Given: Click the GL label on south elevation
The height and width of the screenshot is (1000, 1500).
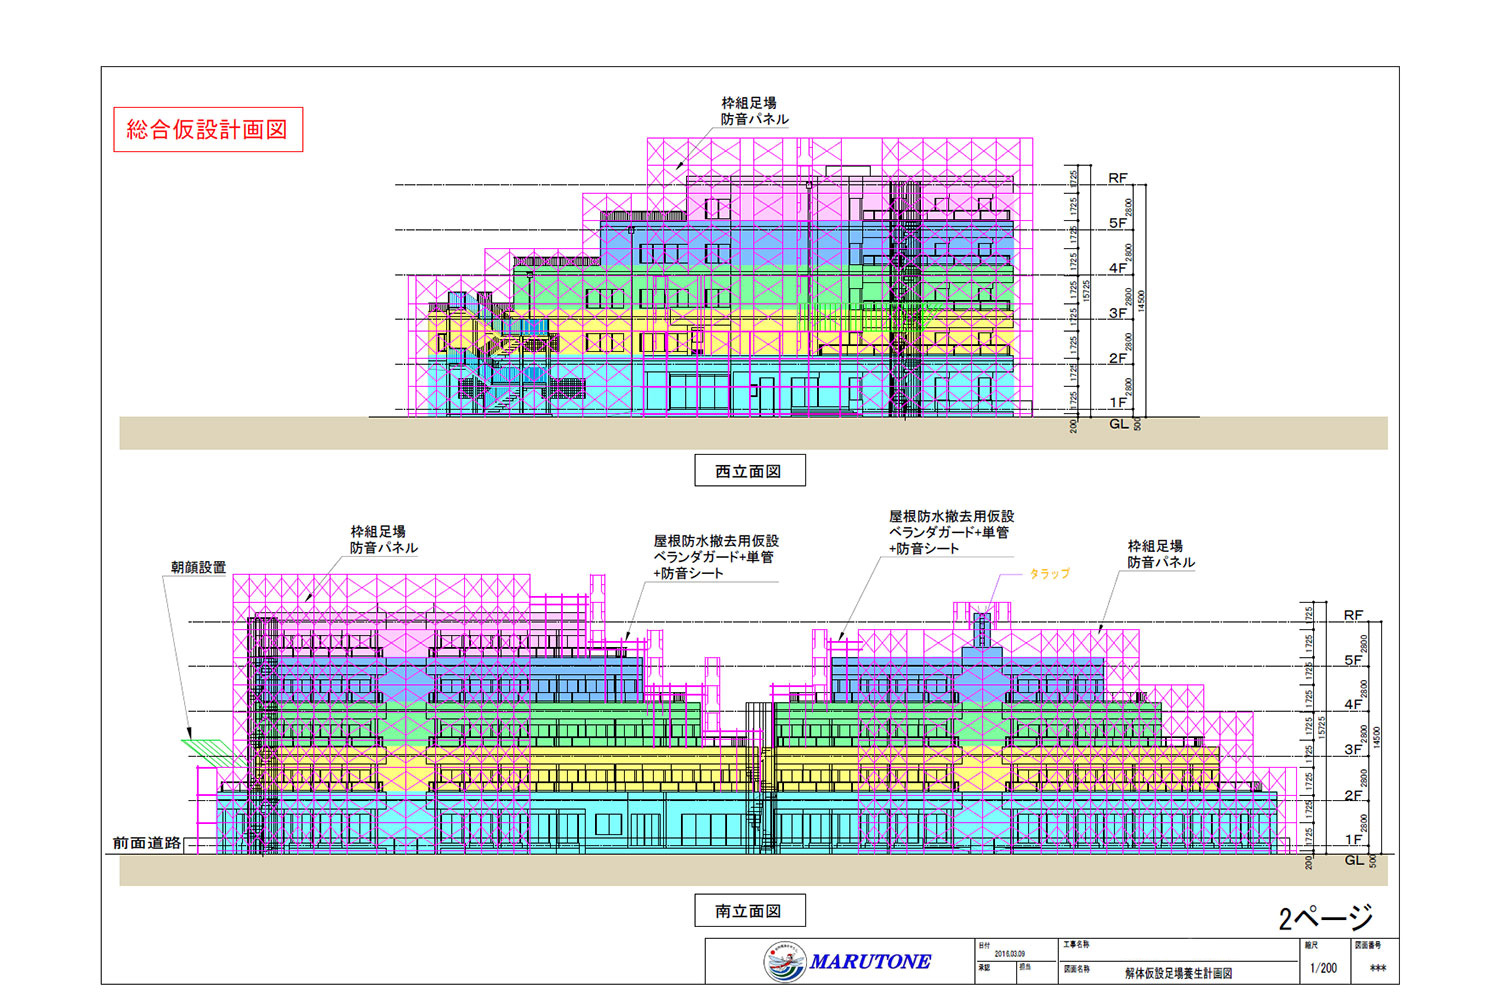Looking at the screenshot, I should pyautogui.click(x=1354, y=860).
